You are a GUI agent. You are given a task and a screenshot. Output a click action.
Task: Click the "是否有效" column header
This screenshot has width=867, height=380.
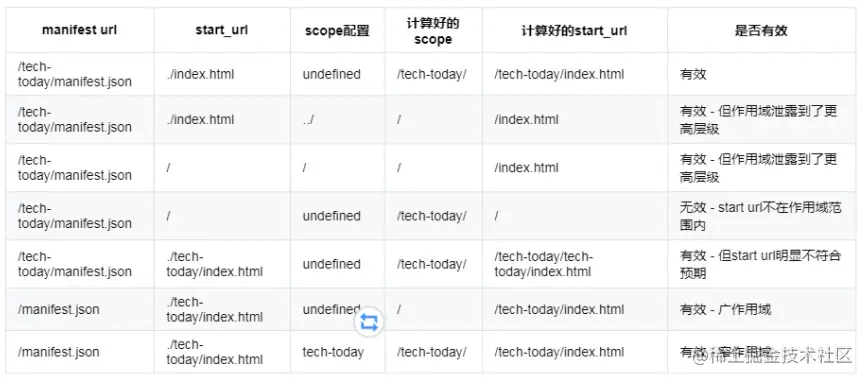click(x=761, y=30)
